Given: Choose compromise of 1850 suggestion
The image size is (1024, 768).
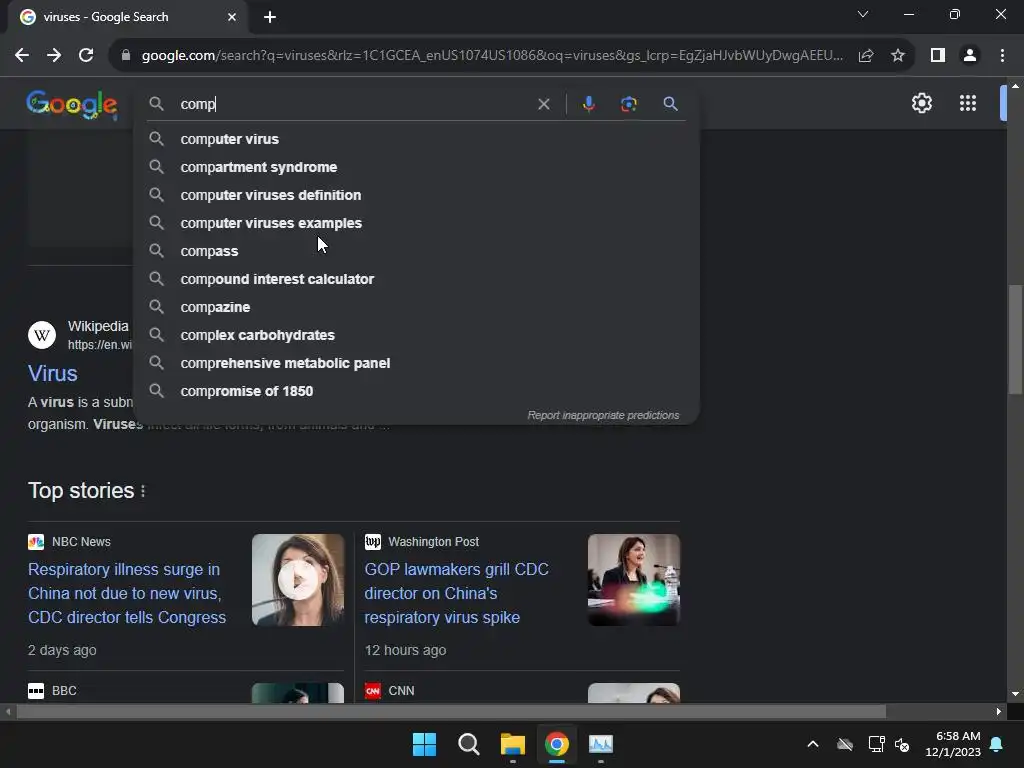Looking at the screenshot, I should click(x=416, y=391).
